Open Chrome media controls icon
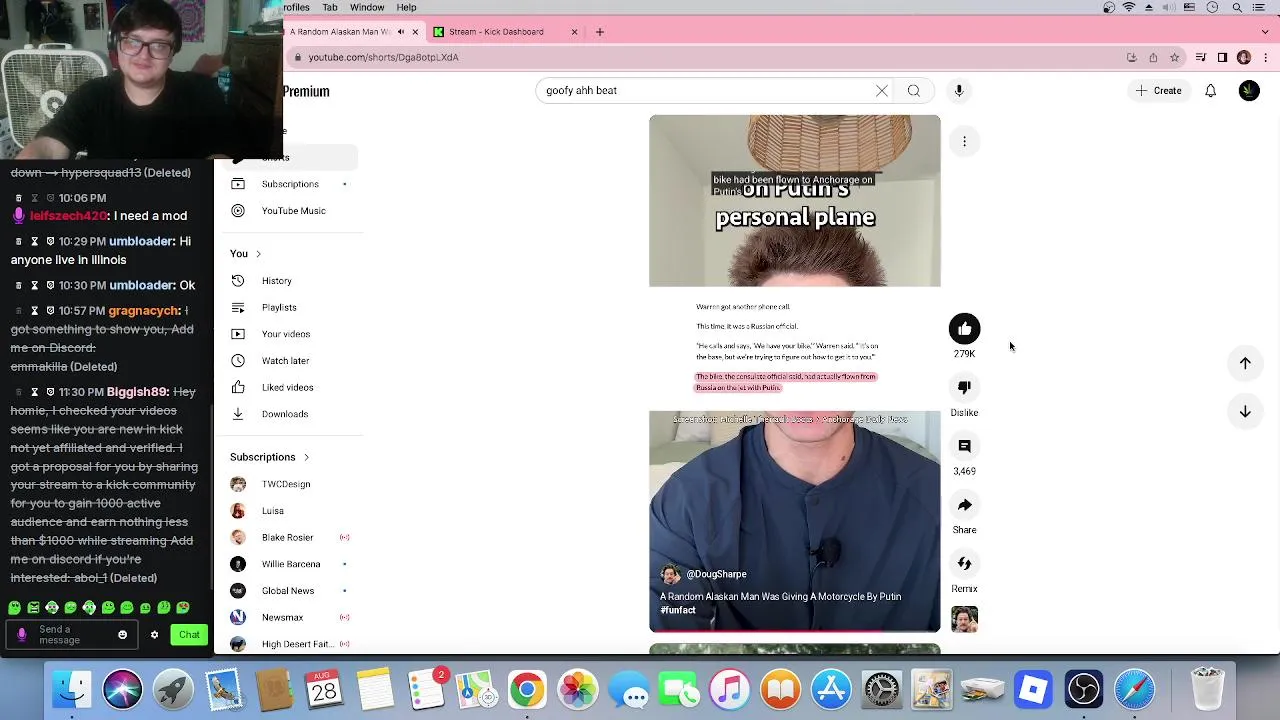The height and width of the screenshot is (720, 1280). coord(1201,58)
